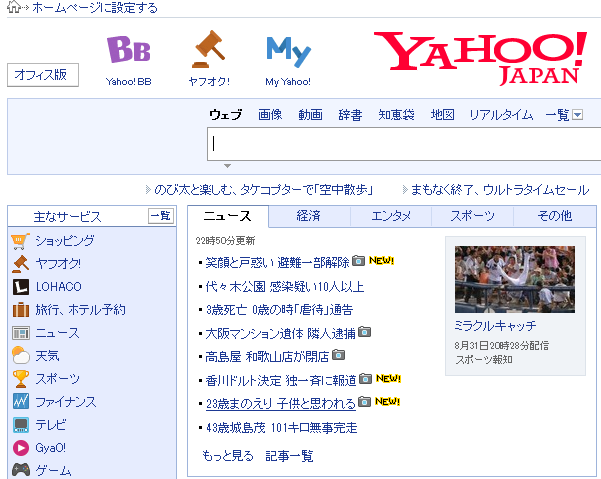Click camera icon next to 23歳まのえり headline
The height and width of the screenshot is (479, 601).
coord(365,402)
